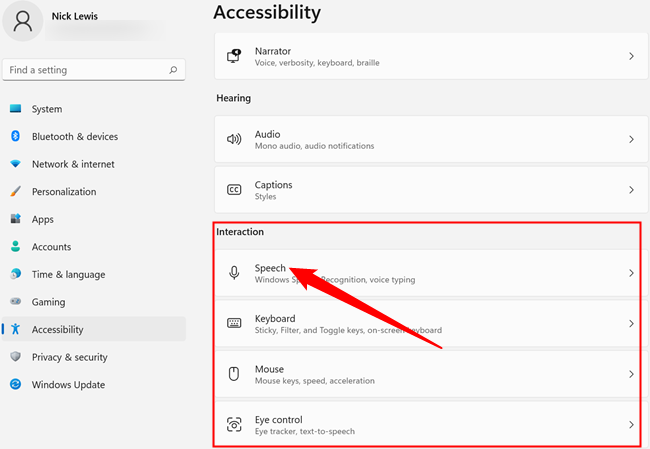Select Network & internet
Viewport: 650px width, 449px height.
tap(94, 164)
